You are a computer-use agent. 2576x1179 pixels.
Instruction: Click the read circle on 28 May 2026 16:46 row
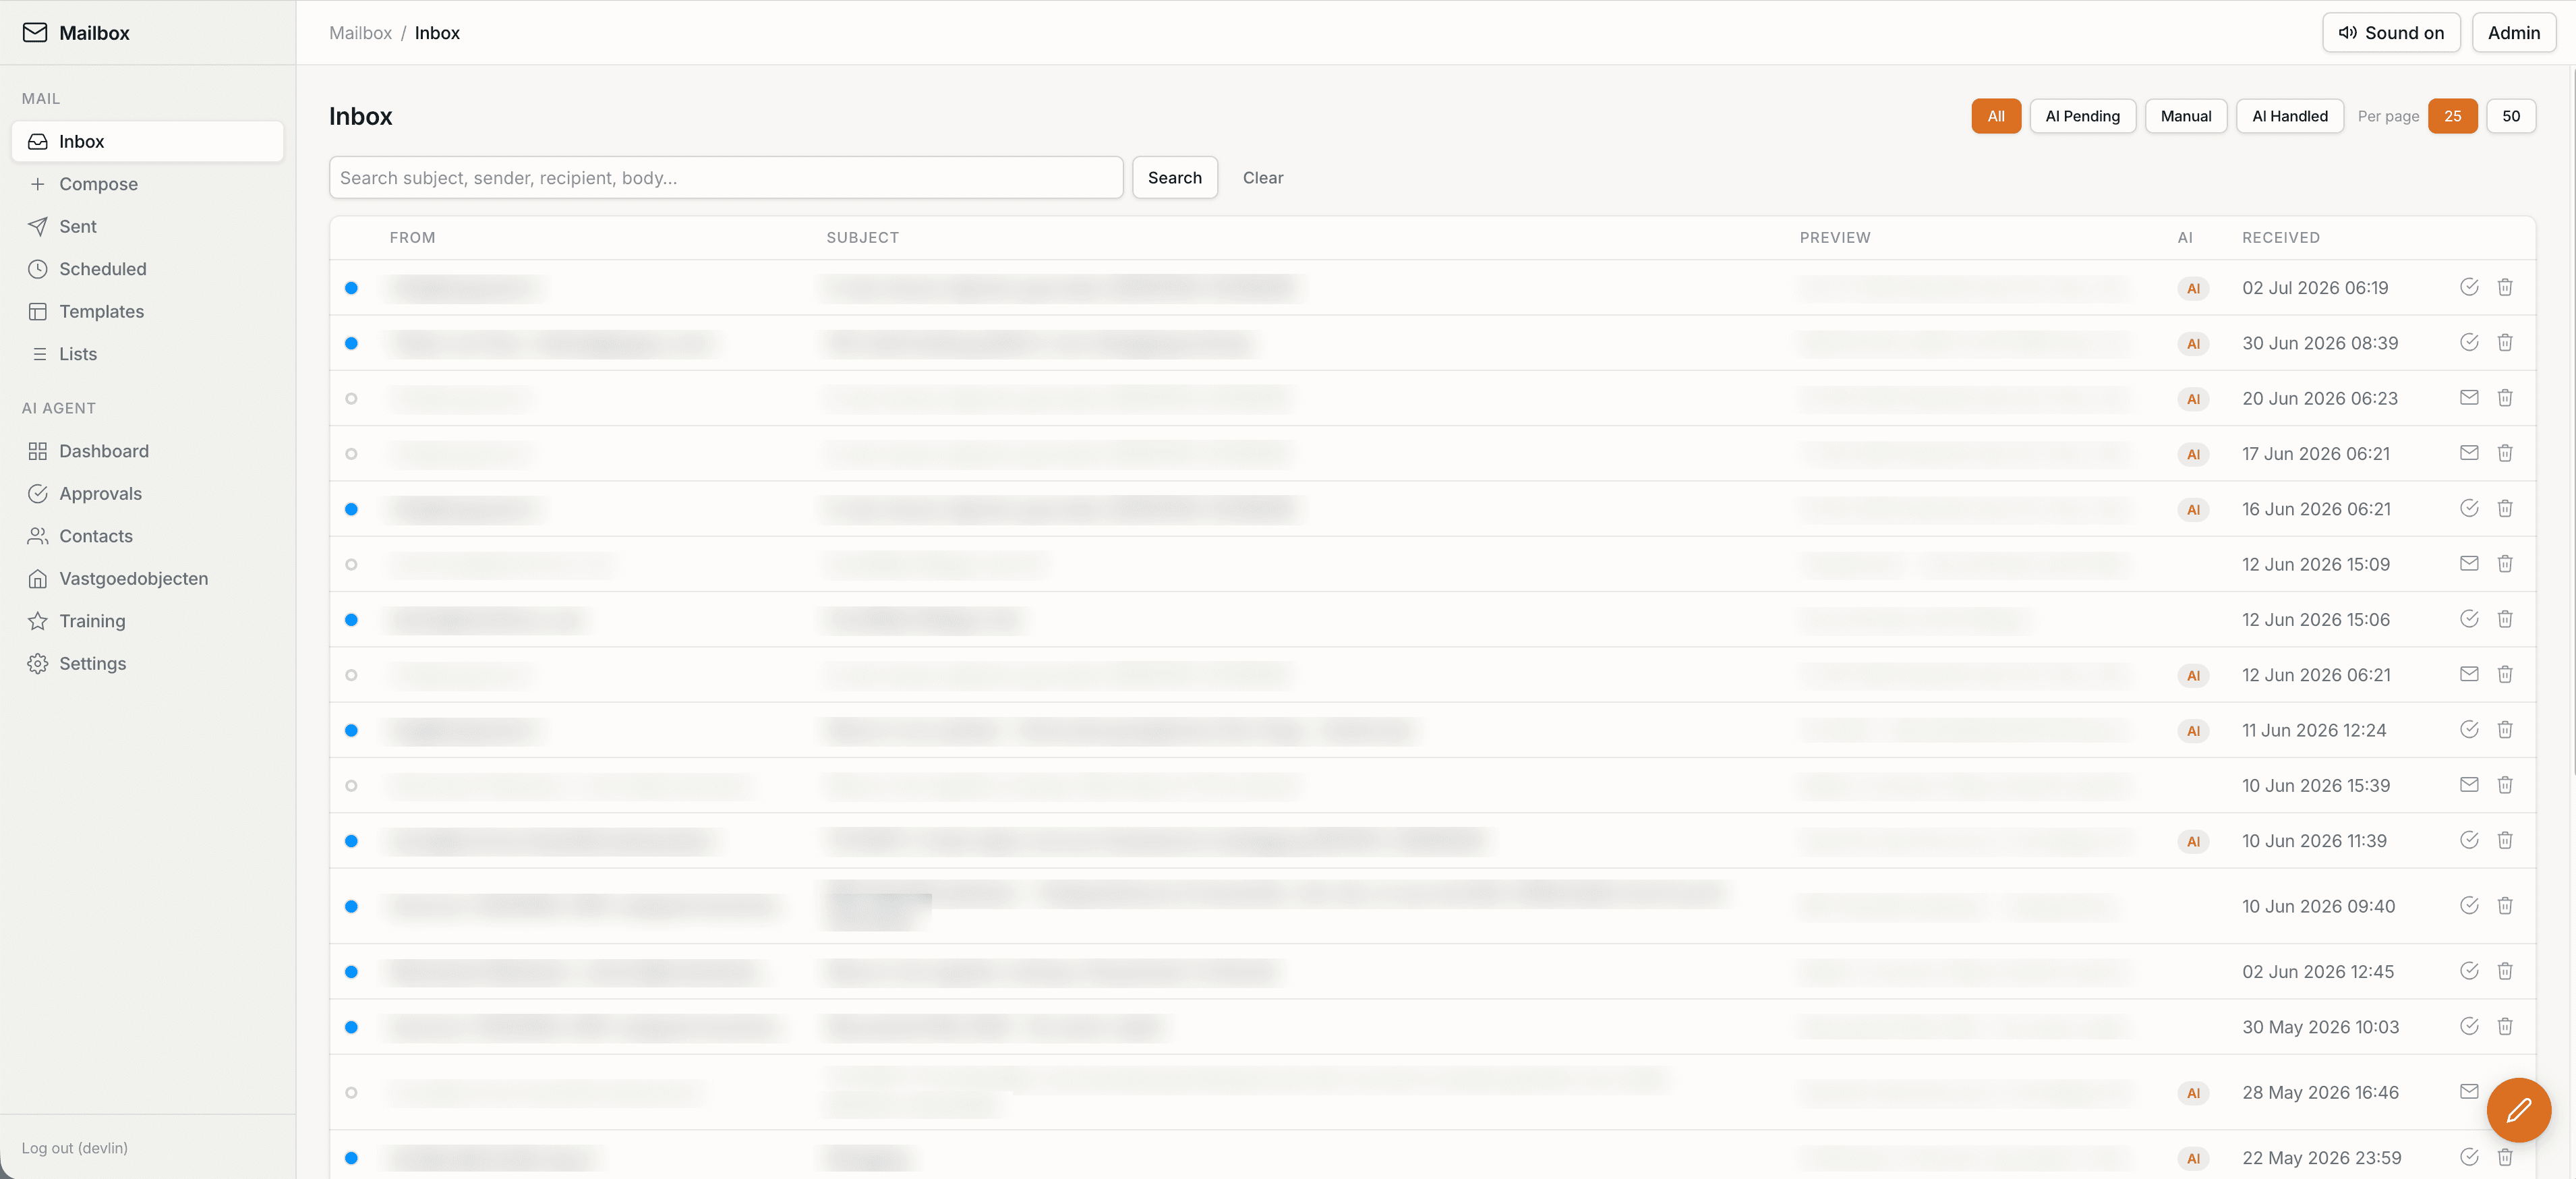[351, 1092]
